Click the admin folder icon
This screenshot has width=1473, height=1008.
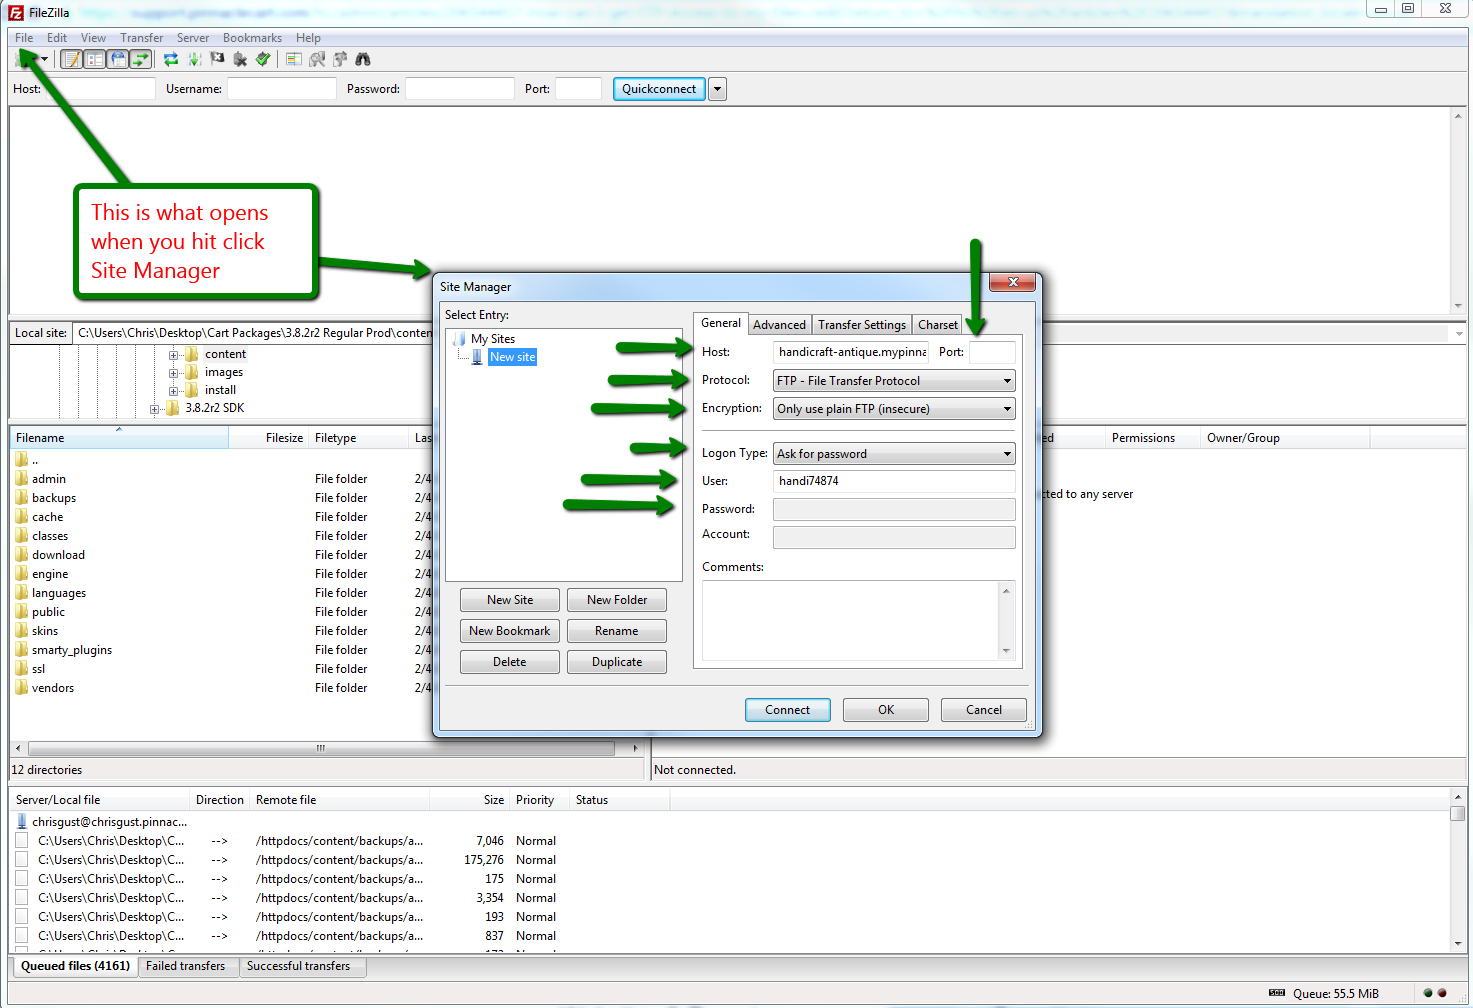[22, 479]
